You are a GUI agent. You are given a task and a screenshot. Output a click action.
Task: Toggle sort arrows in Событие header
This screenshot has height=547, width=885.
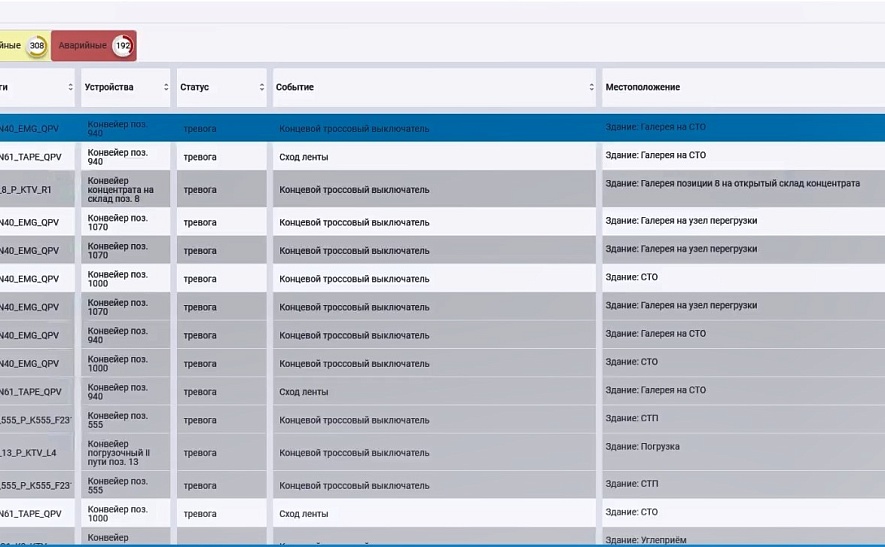[x=592, y=87]
